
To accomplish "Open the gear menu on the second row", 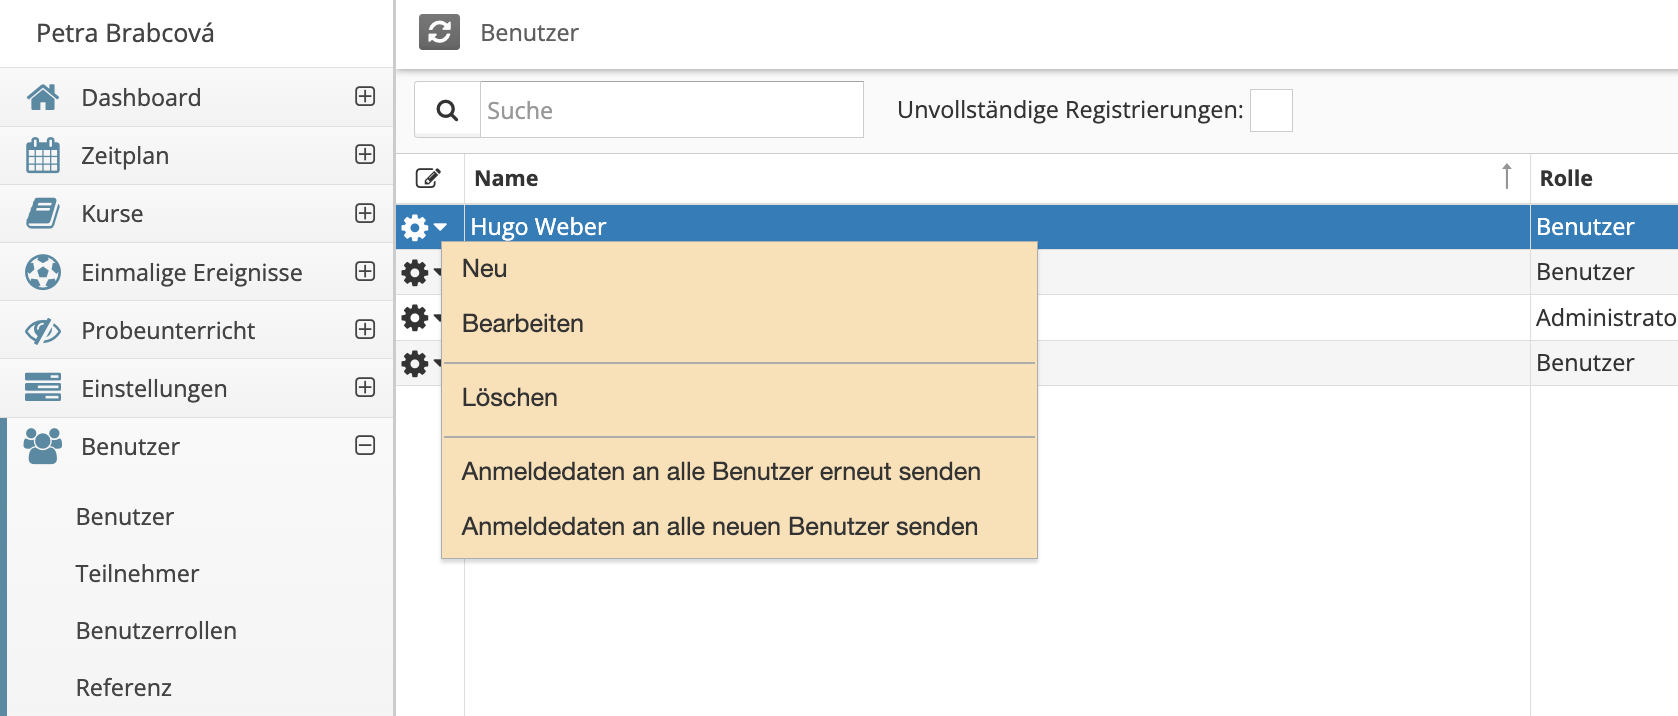I will (x=421, y=272).
